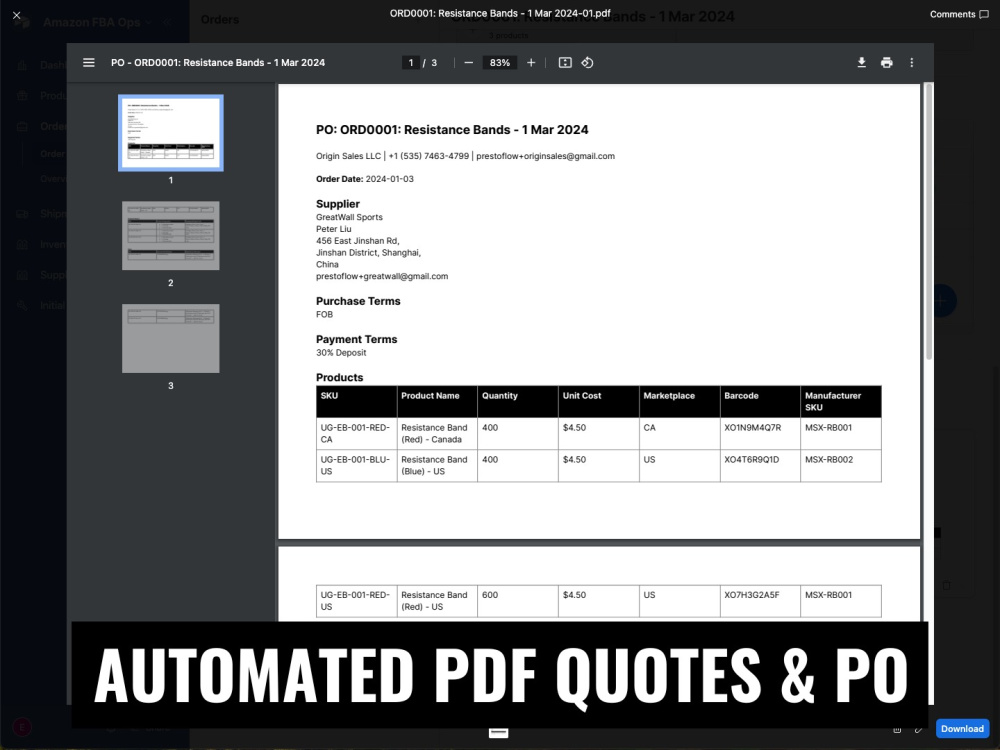
Task: Zoom out the PDF with minus icon
Action: point(469,62)
